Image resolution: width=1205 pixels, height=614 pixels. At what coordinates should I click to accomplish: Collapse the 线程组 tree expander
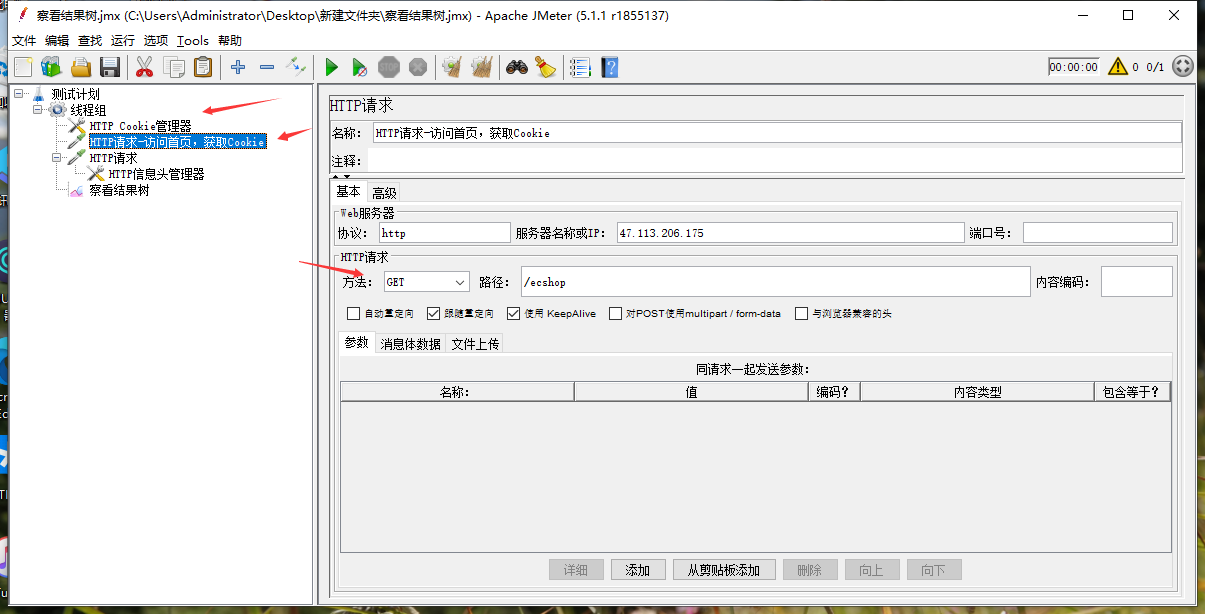pyautogui.click(x=38, y=110)
